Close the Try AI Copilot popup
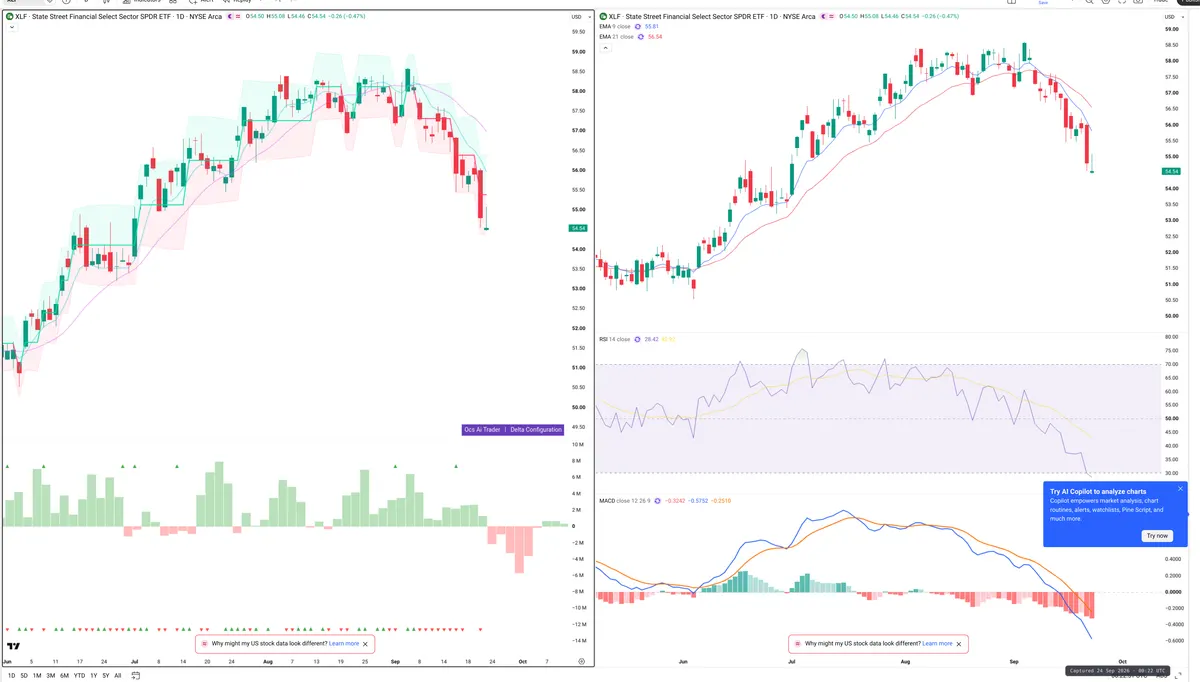Image resolution: width=1200 pixels, height=682 pixels. (x=1180, y=489)
